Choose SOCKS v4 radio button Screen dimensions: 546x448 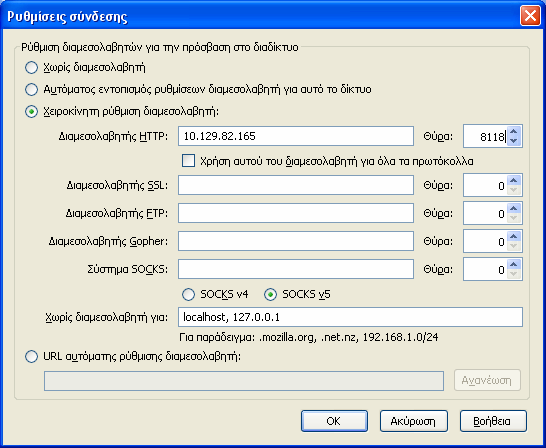(x=188, y=294)
